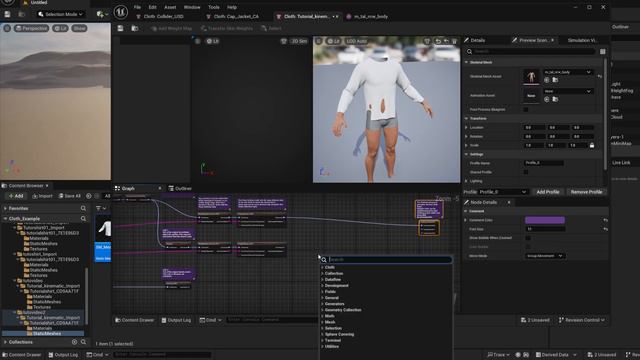
Task: Open the preview viewport options menu icon
Action: pyautogui.click(x=318, y=41)
